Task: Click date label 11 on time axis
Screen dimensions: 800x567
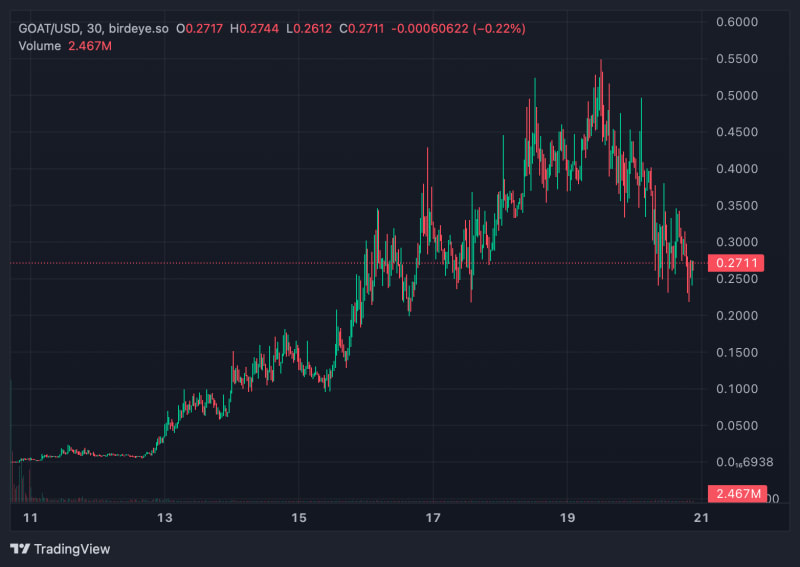Action: coord(30,517)
